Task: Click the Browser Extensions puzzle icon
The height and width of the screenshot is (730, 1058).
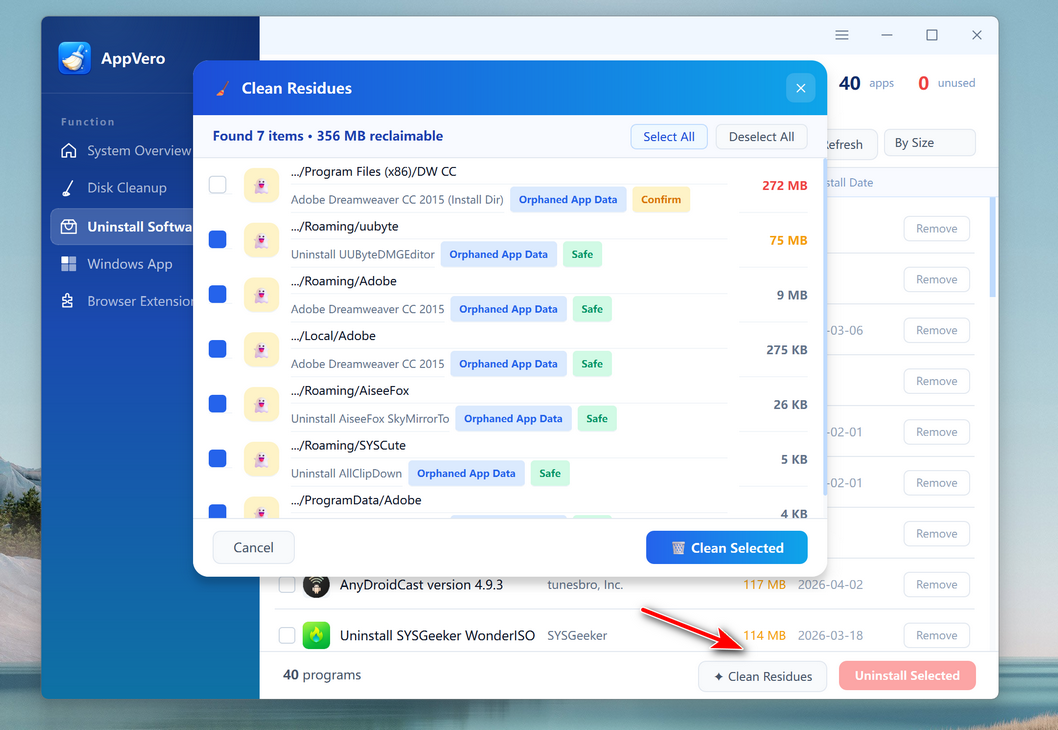Action: (68, 301)
